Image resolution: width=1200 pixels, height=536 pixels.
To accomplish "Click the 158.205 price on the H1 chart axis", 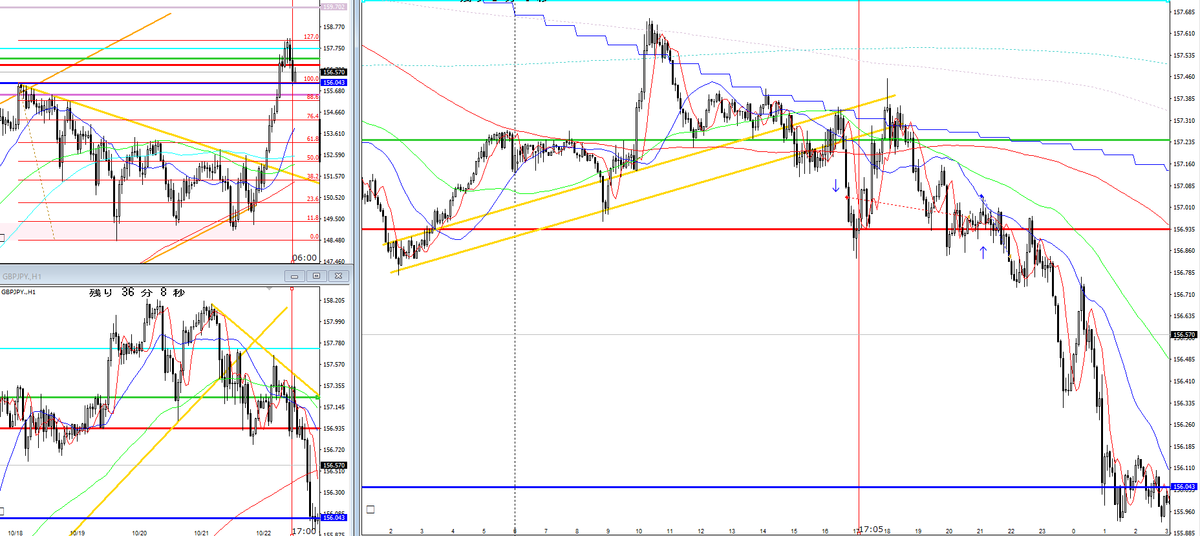I will point(333,300).
